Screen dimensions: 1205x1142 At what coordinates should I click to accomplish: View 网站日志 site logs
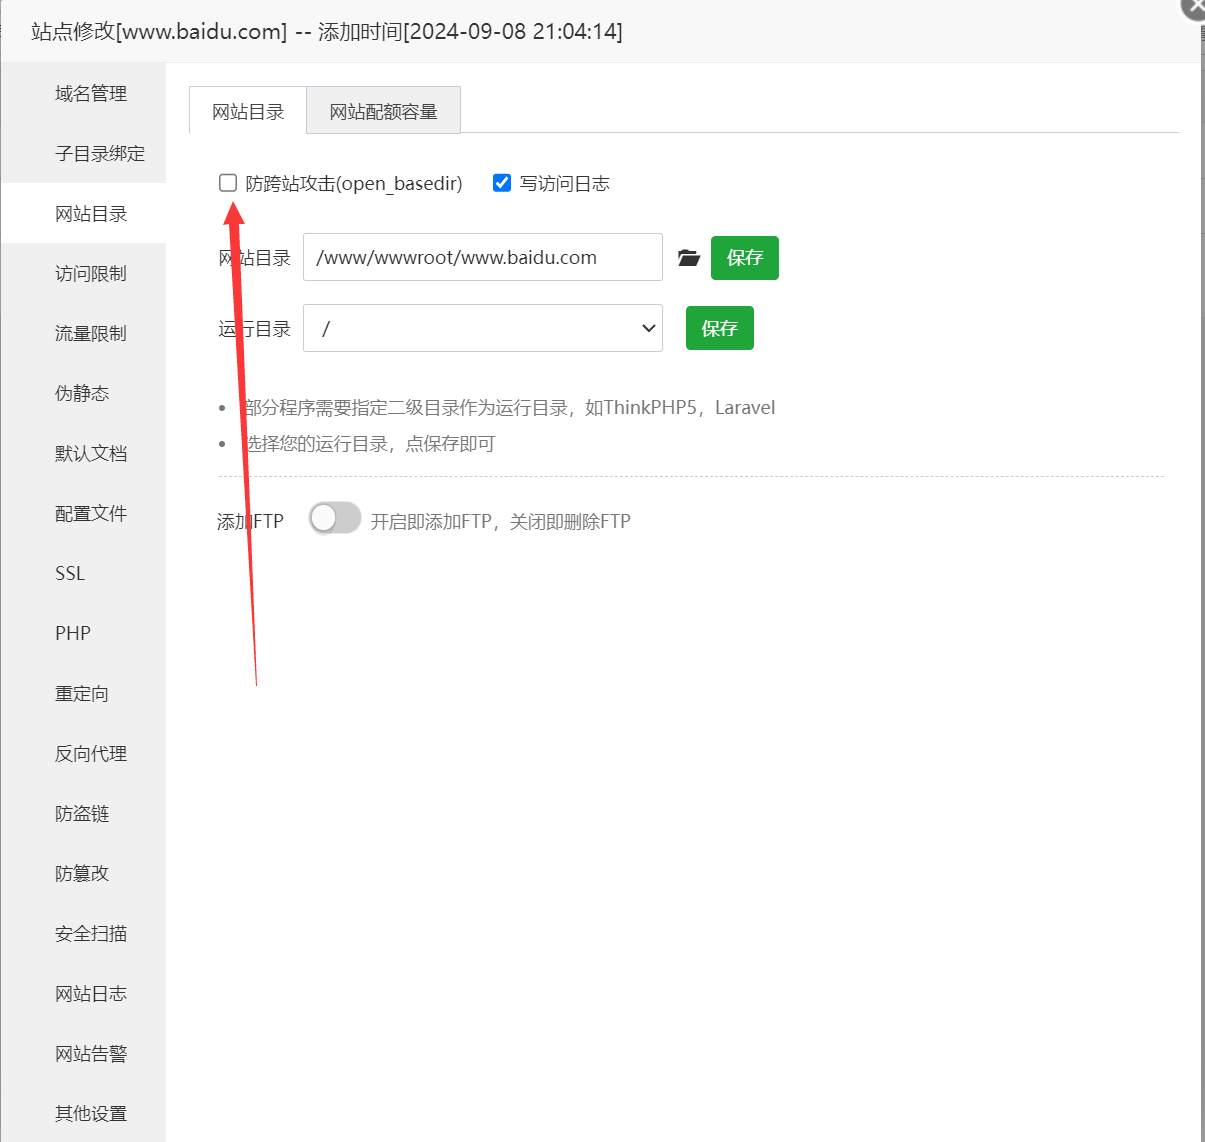coord(91,993)
